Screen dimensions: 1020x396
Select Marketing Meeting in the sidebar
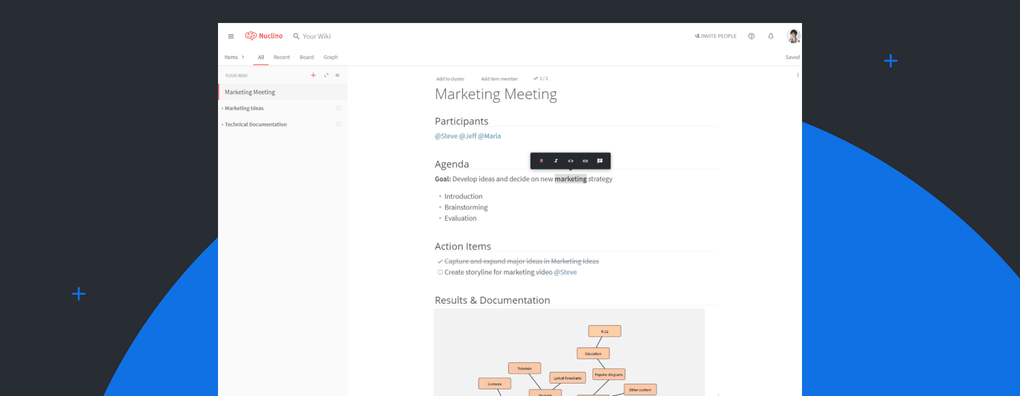[x=282, y=92]
